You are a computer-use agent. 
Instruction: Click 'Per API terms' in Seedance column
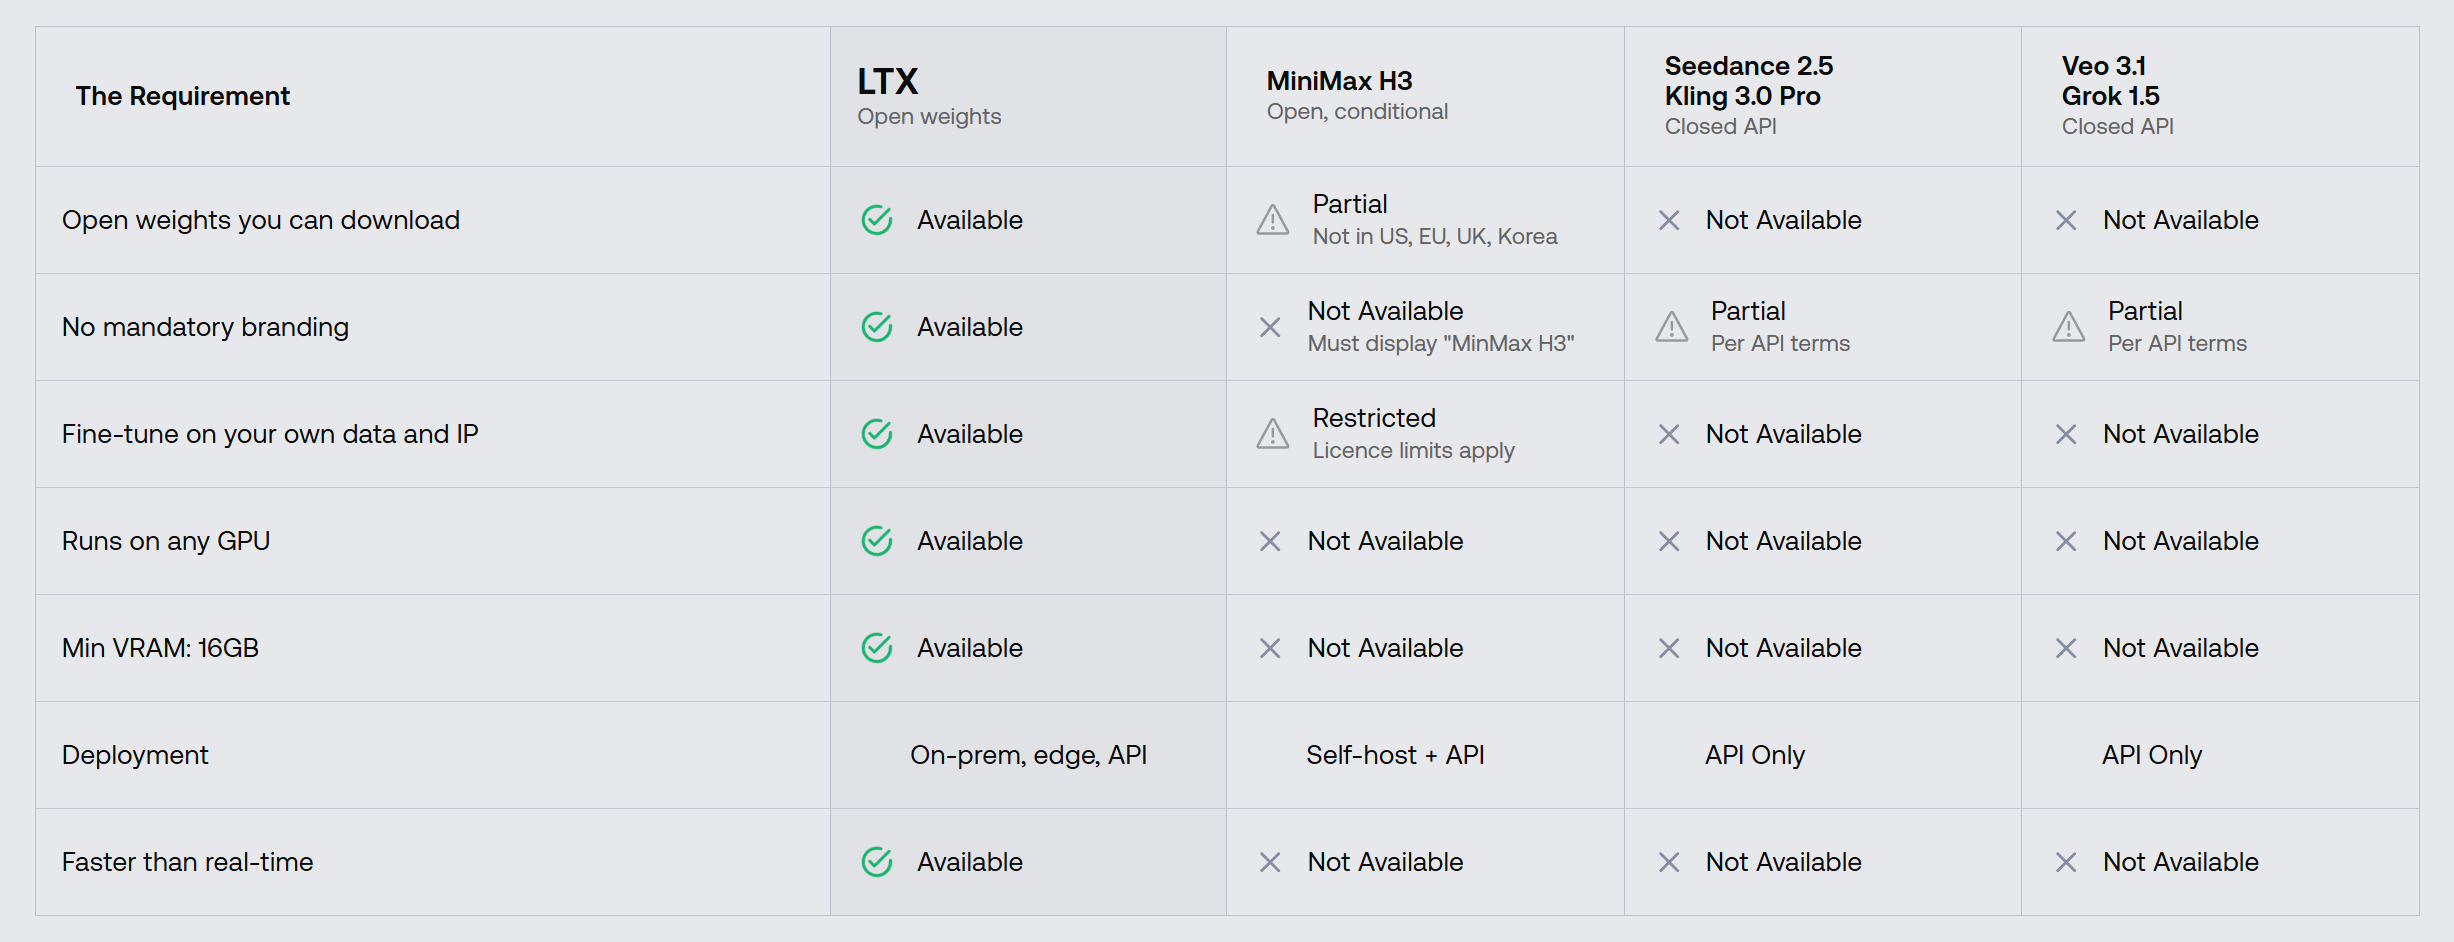tap(1781, 344)
